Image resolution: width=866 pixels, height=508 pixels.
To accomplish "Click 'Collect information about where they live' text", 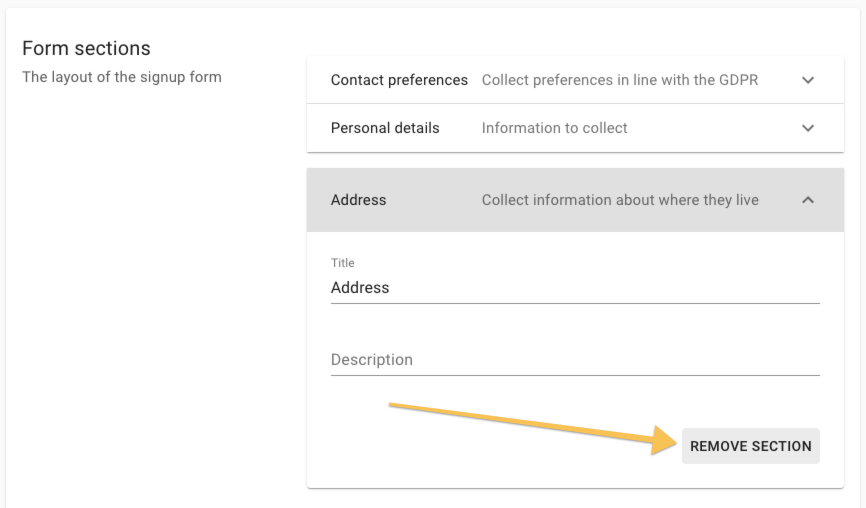I will coord(620,200).
